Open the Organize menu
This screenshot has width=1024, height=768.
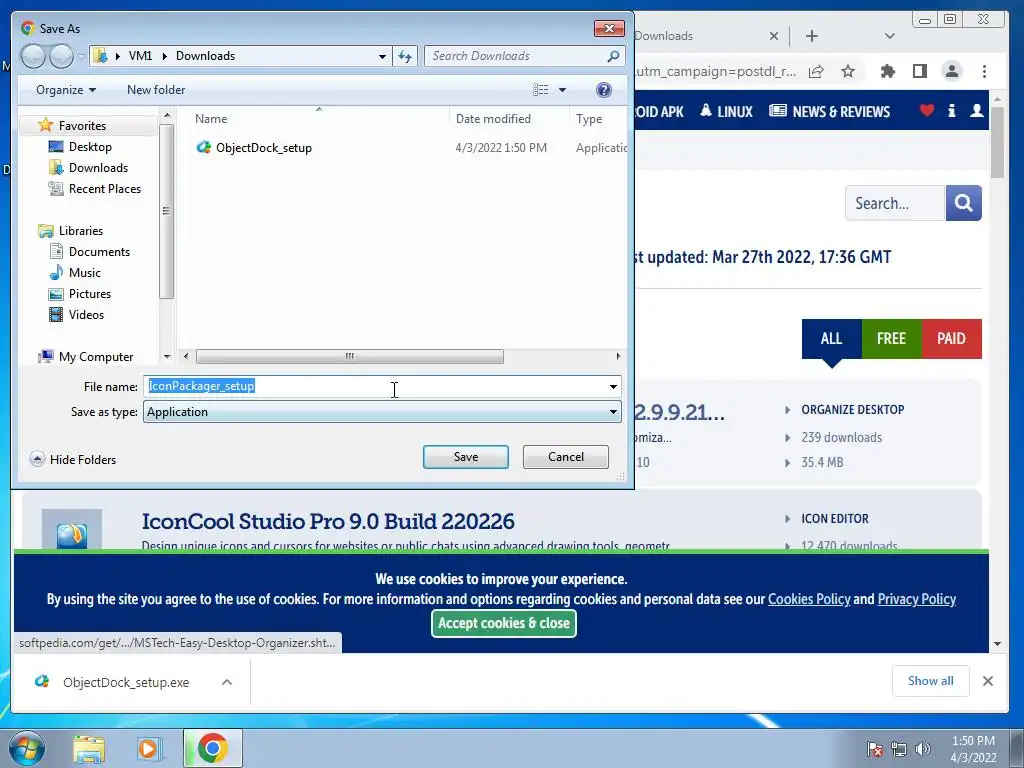[66, 90]
